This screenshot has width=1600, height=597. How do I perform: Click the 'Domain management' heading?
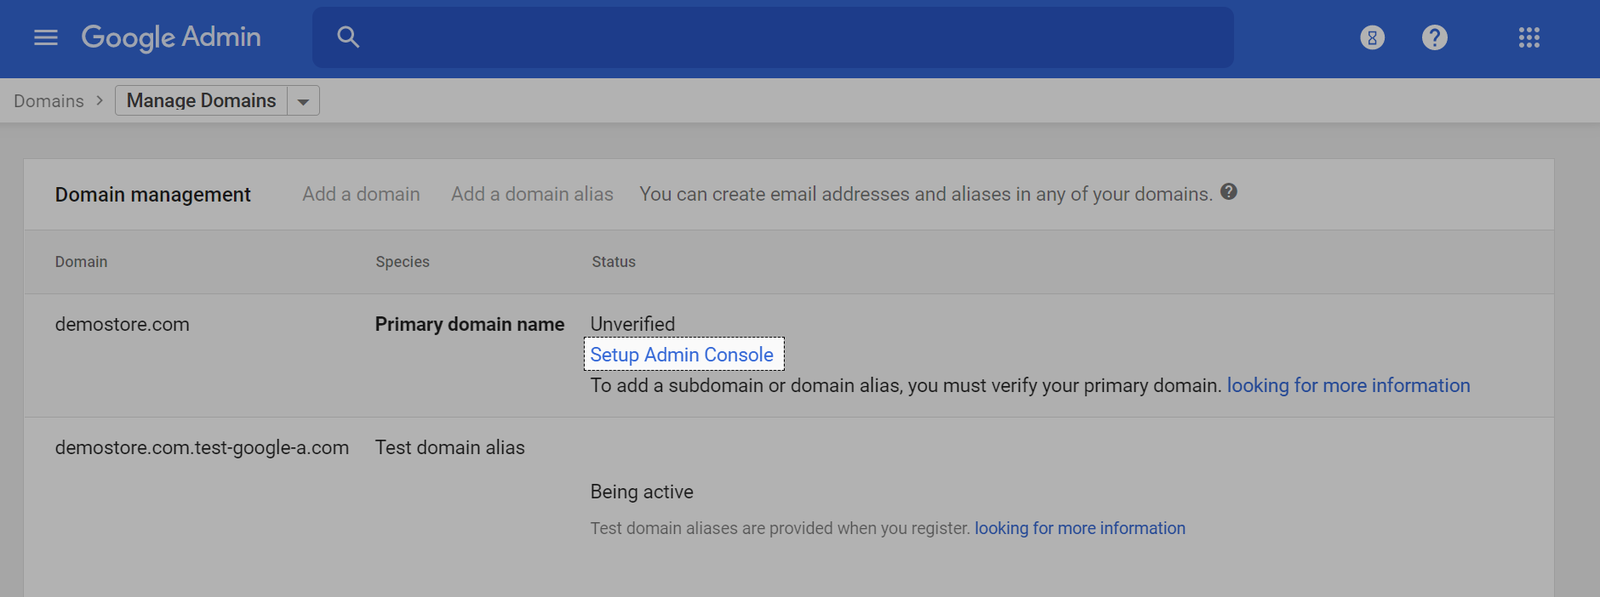pyautogui.click(x=153, y=195)
